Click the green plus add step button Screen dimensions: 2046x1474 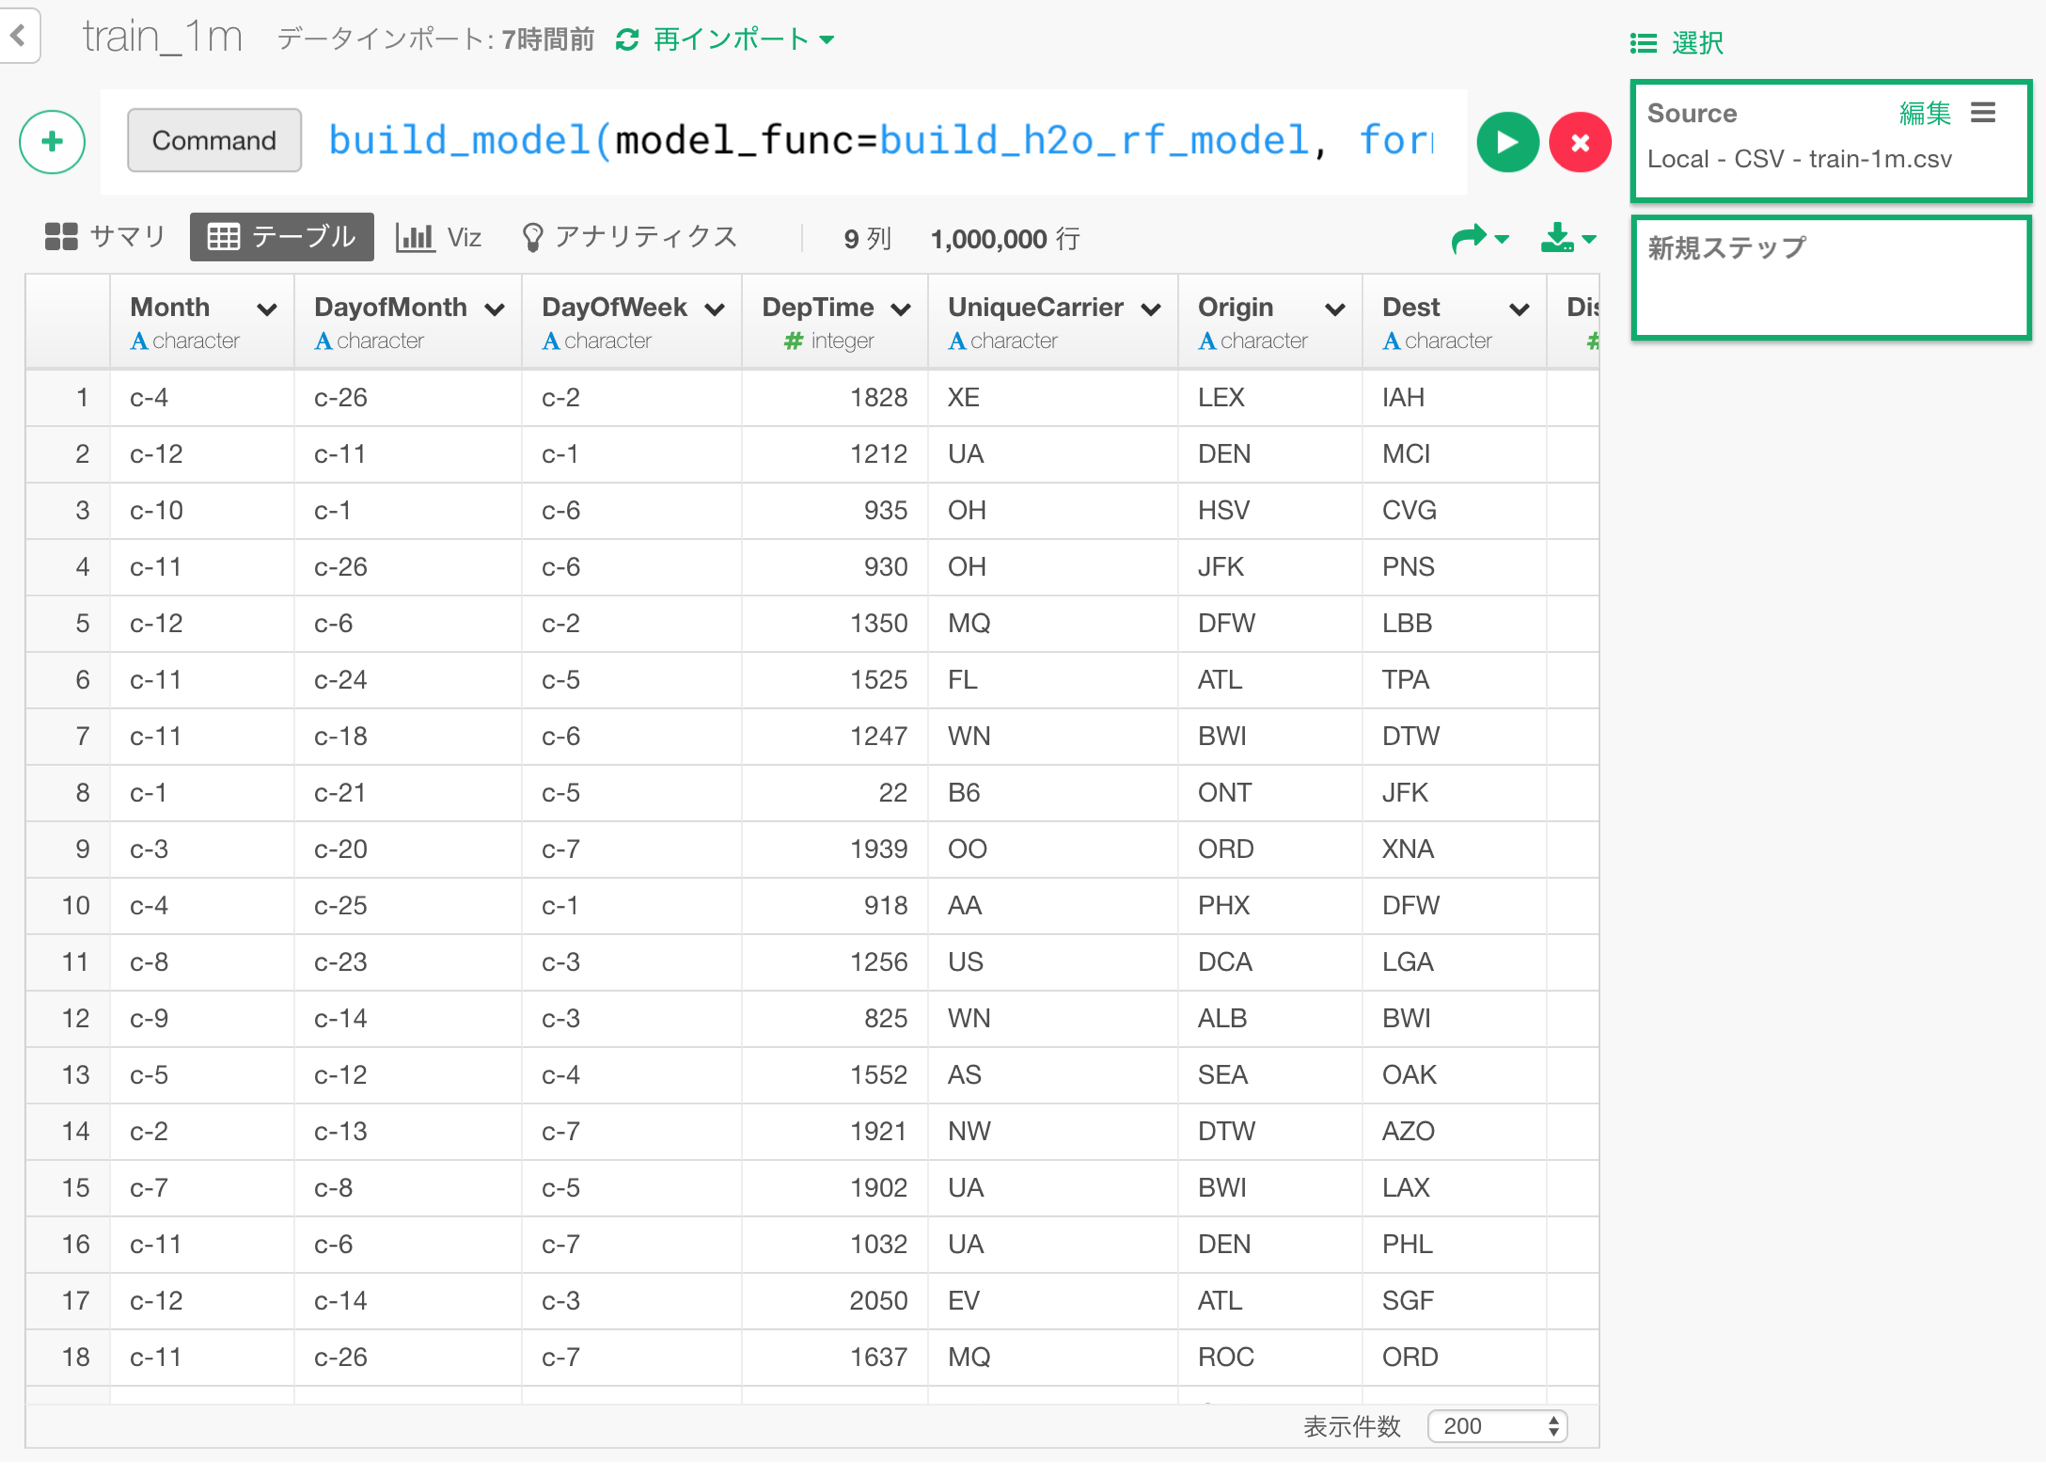point(52,141)
